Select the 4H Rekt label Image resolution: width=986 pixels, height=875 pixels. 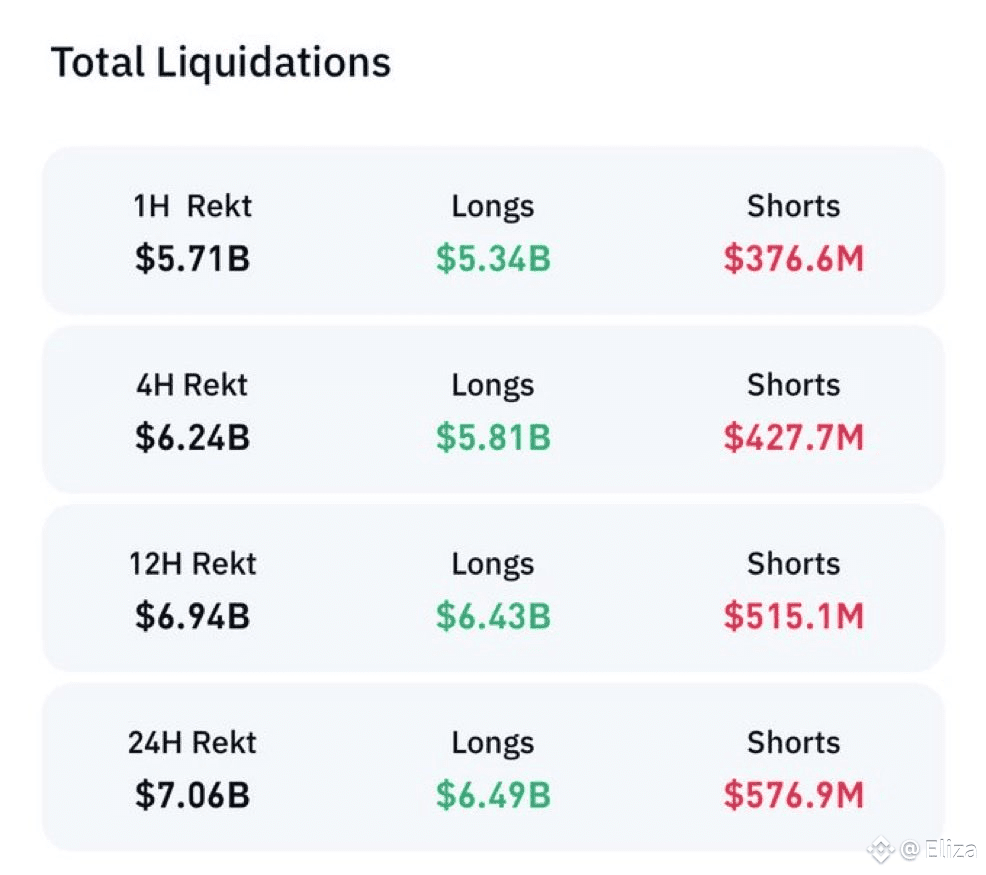tap(192, 385)
